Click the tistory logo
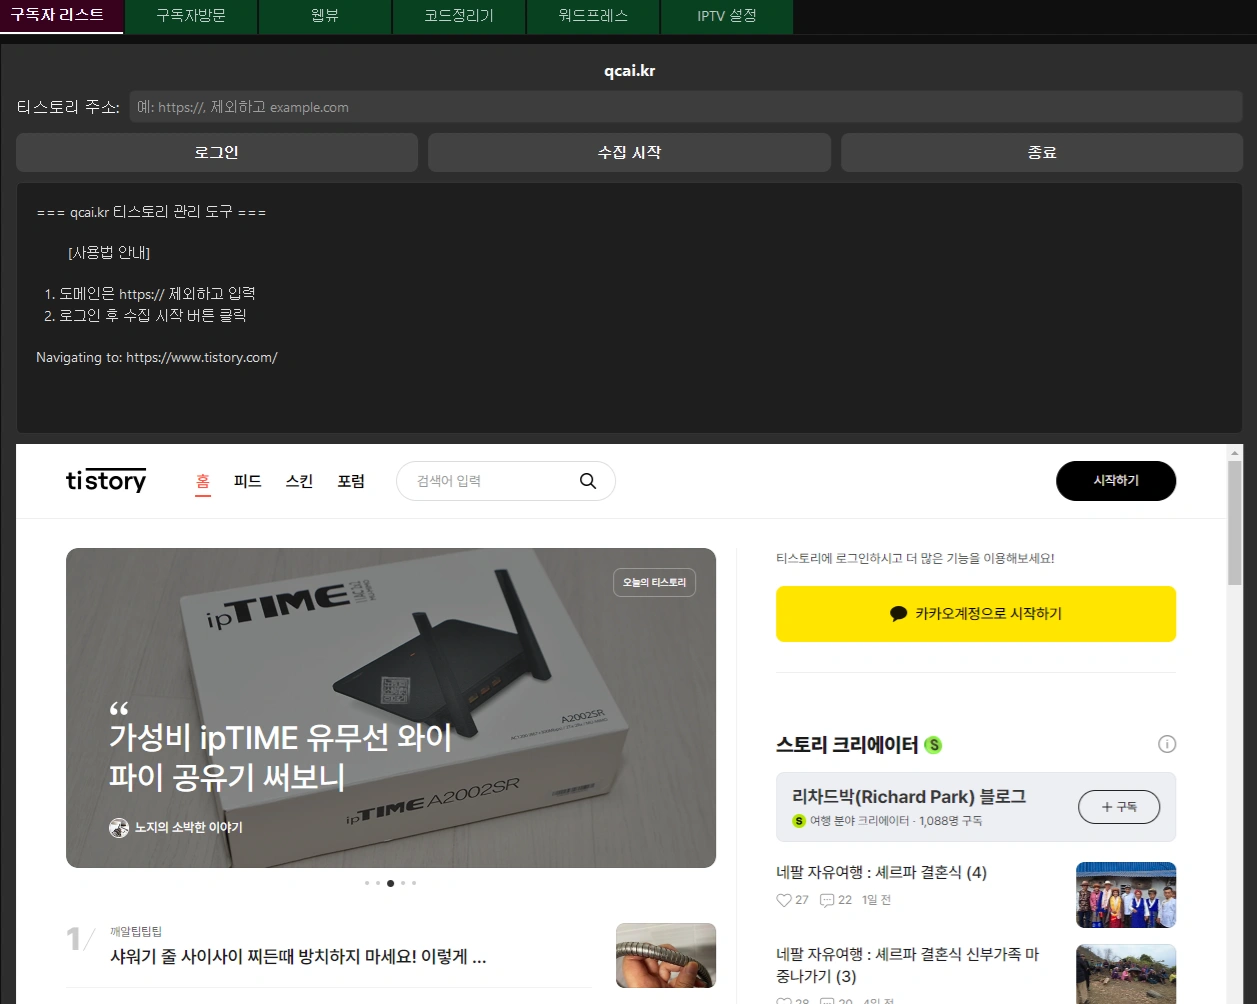This screenshot has width=1257, height=1004. coord(105,481)
